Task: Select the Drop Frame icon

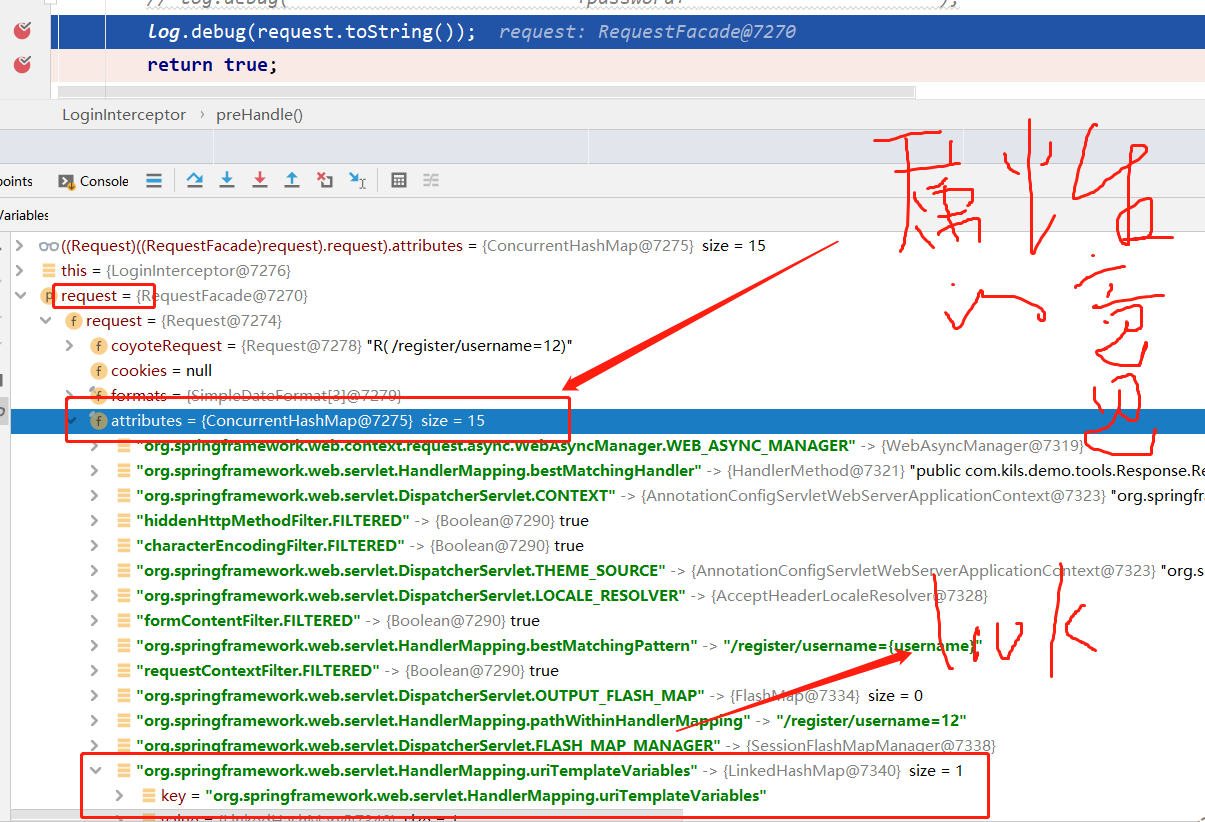Action: (324, 180)
